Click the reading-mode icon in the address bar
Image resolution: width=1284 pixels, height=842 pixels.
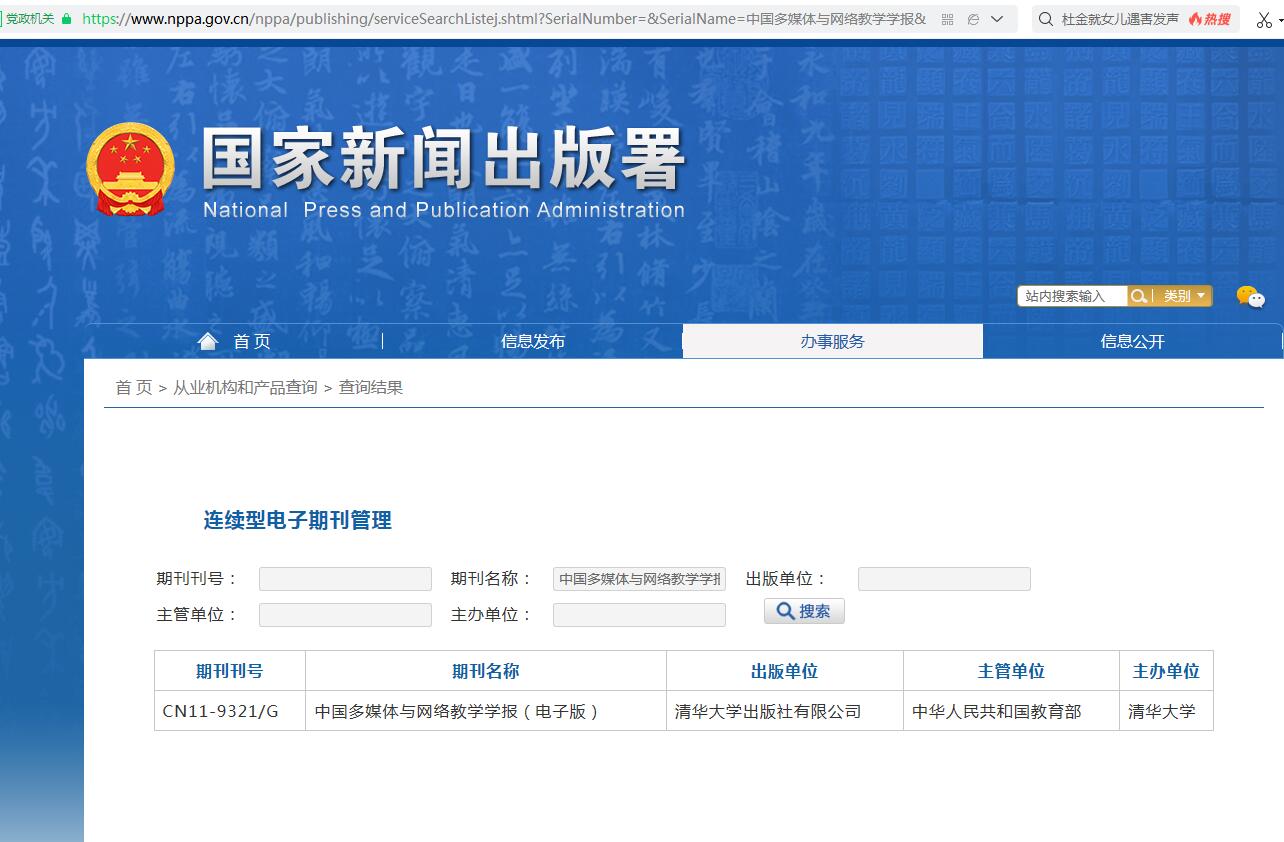[972, 18]
